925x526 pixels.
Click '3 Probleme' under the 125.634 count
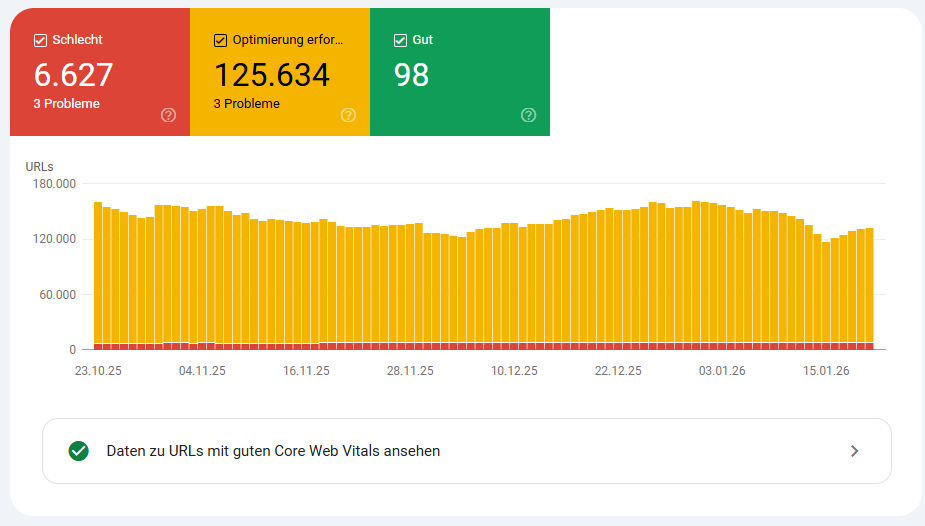point(246,104)
